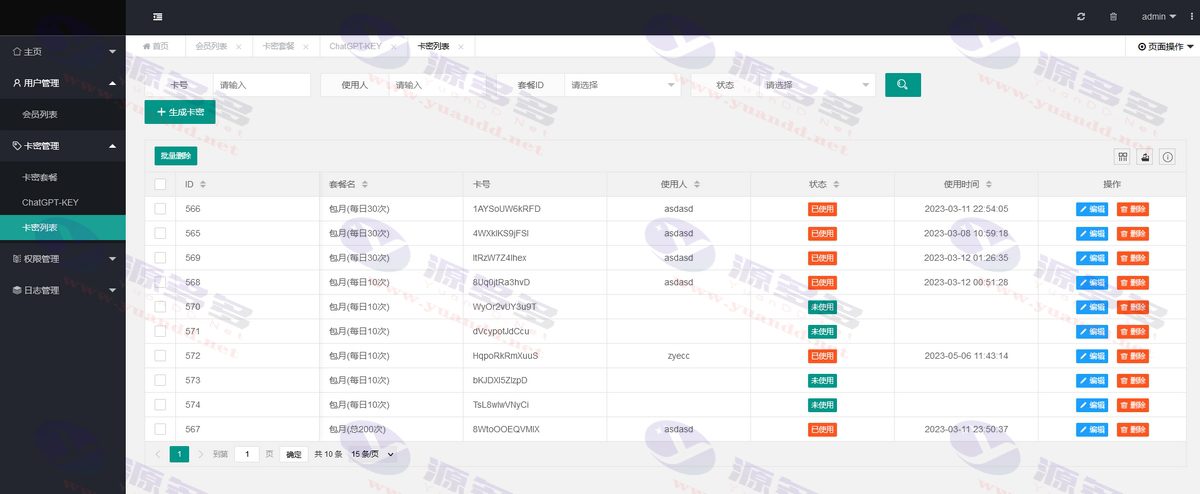Viewport: 1200px width, 494px height.
Task: Check the row with ID 572
Action: (x=160, y=356)
